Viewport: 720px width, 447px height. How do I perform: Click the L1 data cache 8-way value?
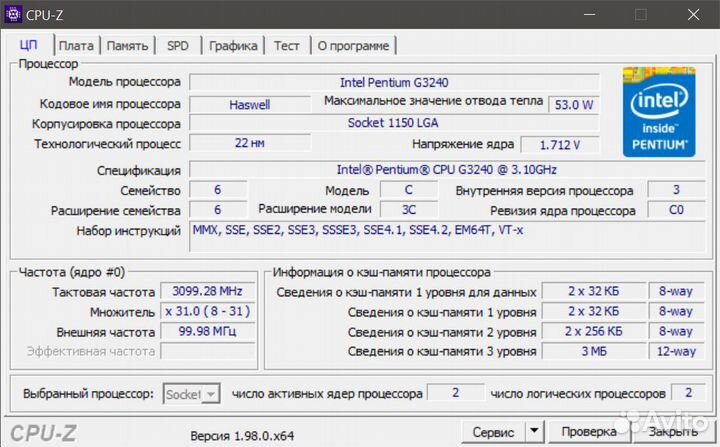pyautogui.click(x=676, y=291)
